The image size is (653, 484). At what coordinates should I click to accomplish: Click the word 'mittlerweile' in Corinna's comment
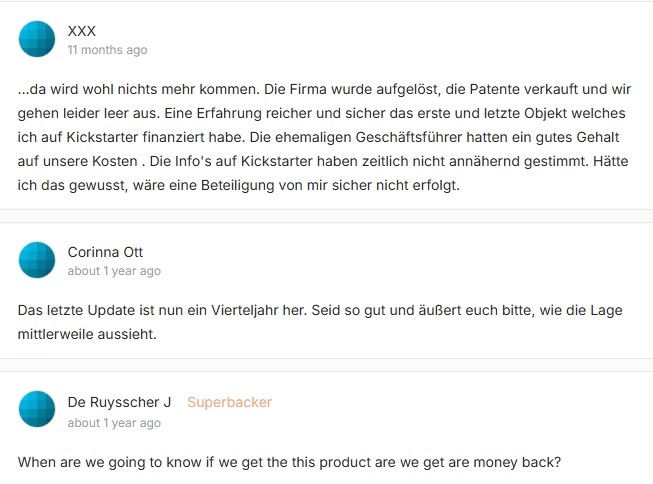click(60, 333)
